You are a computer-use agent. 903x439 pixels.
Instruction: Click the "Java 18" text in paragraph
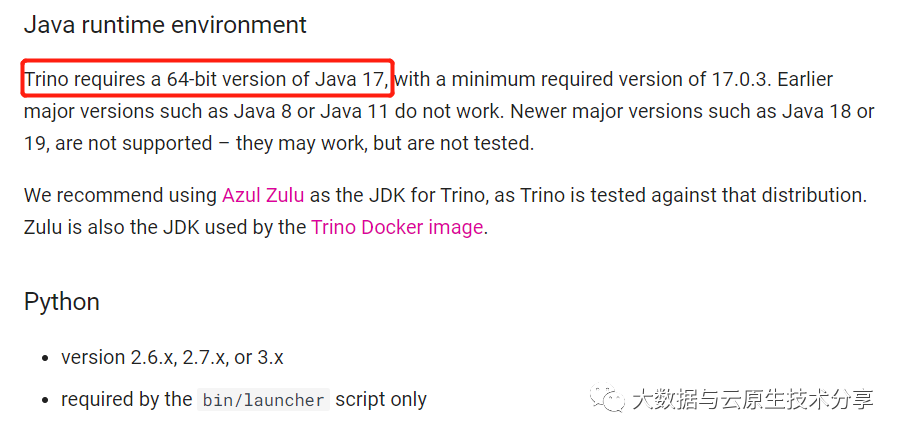tap(812, 111)
